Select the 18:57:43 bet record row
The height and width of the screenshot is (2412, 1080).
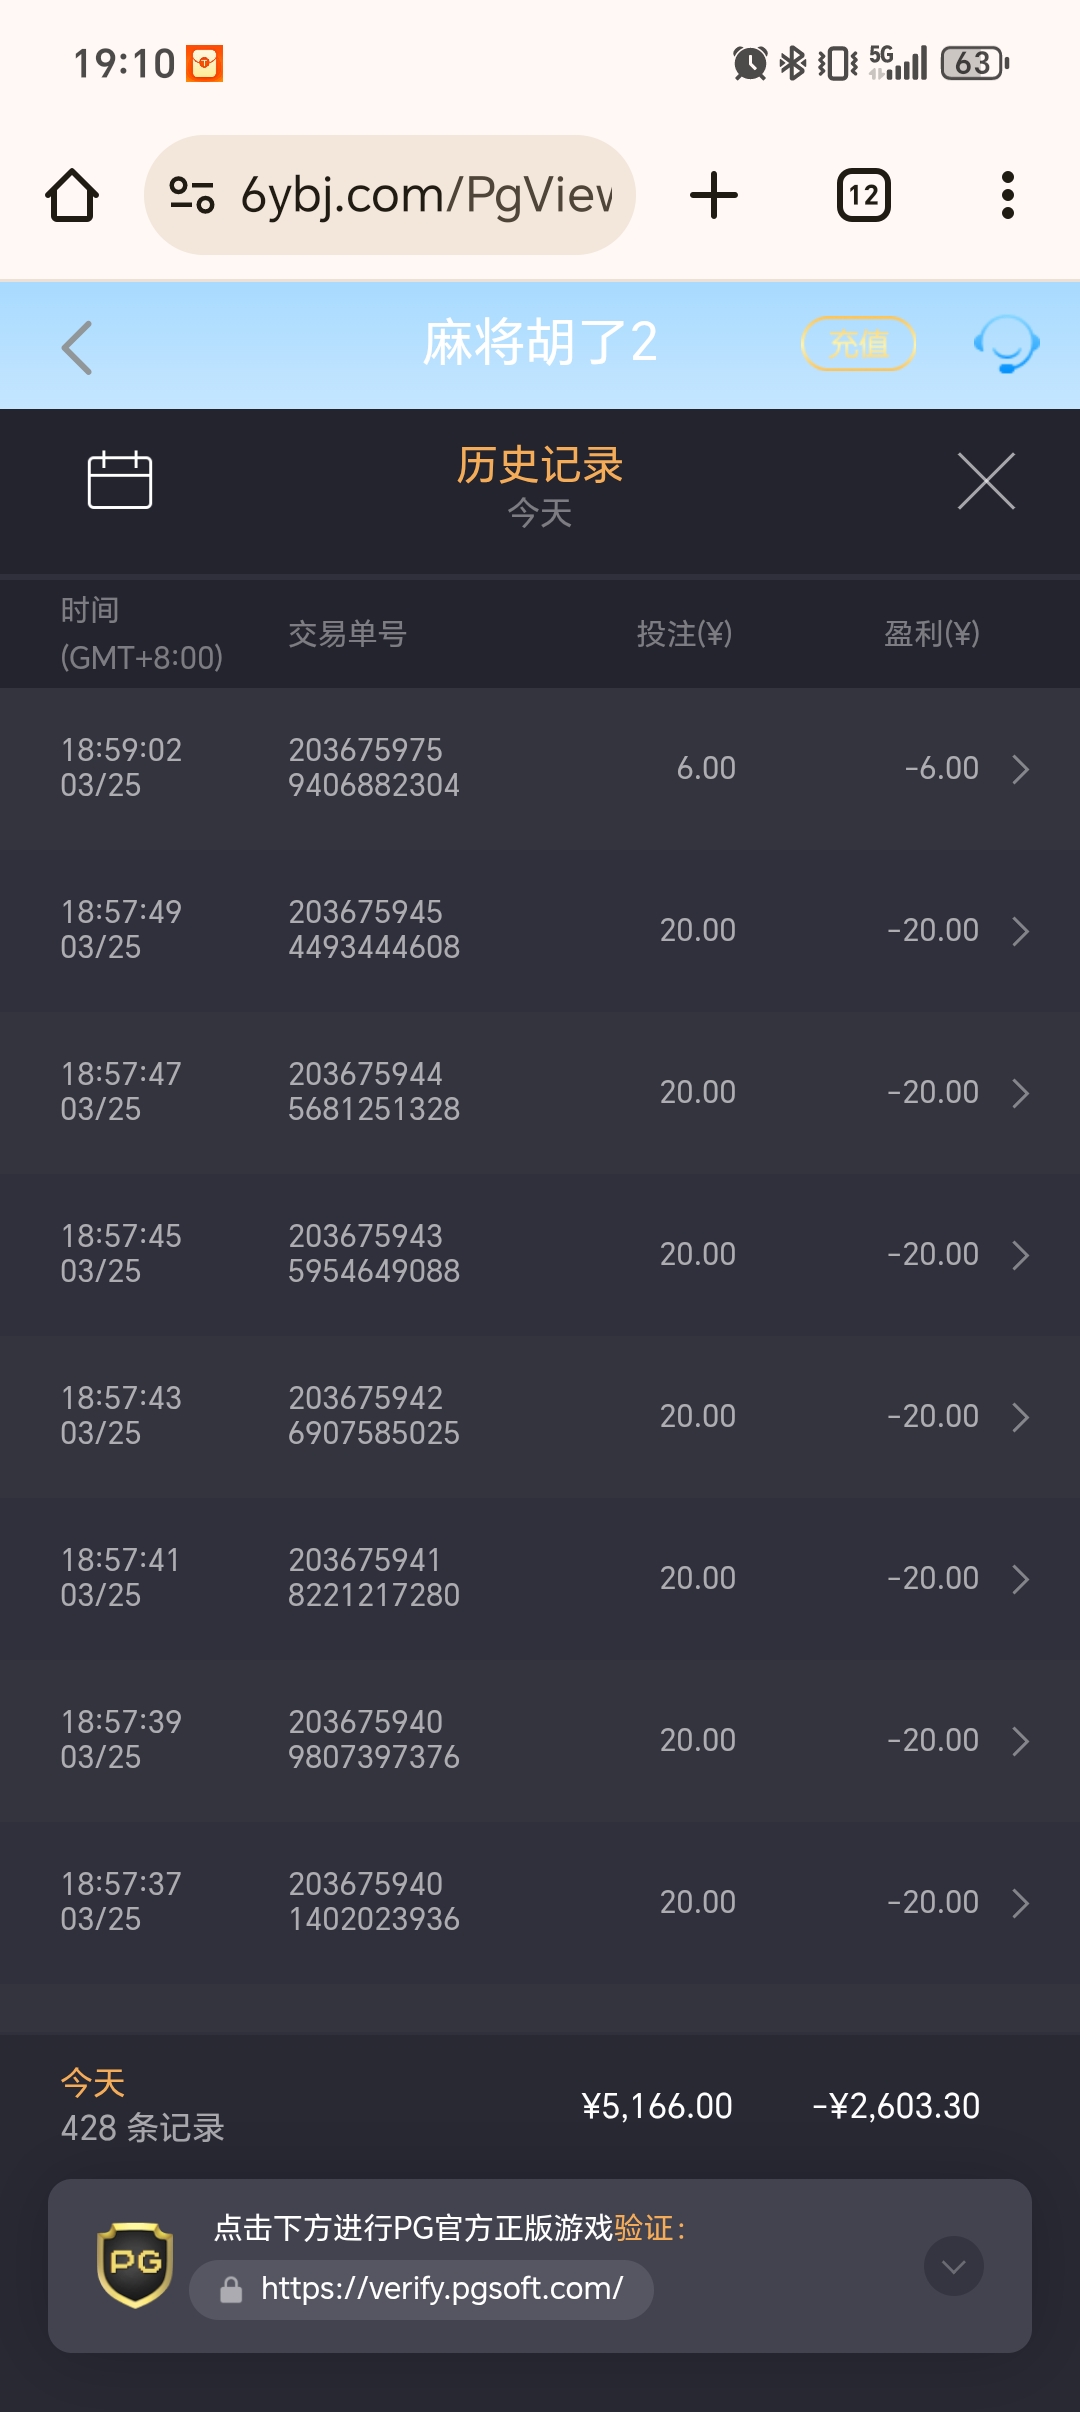tap(540, 1416)
